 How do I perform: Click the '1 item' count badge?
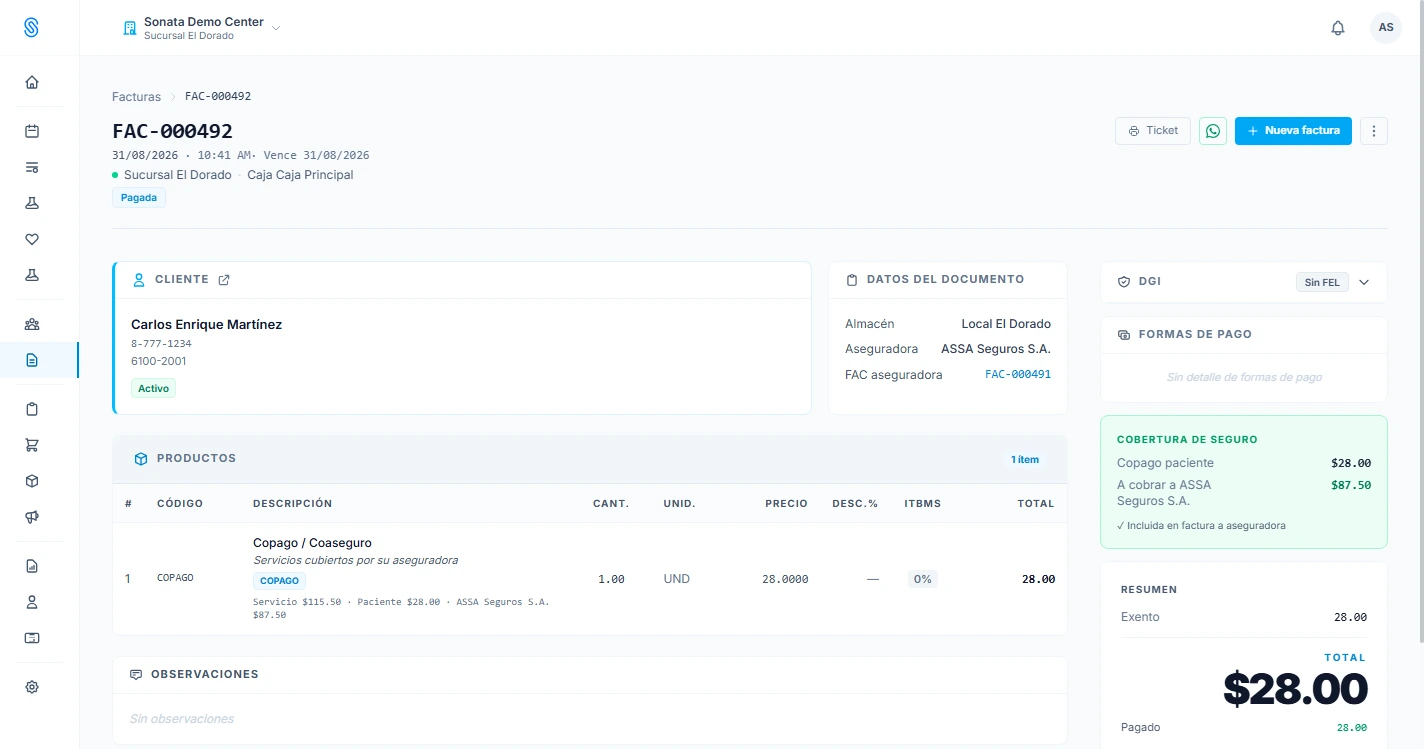coord(1025,460)
